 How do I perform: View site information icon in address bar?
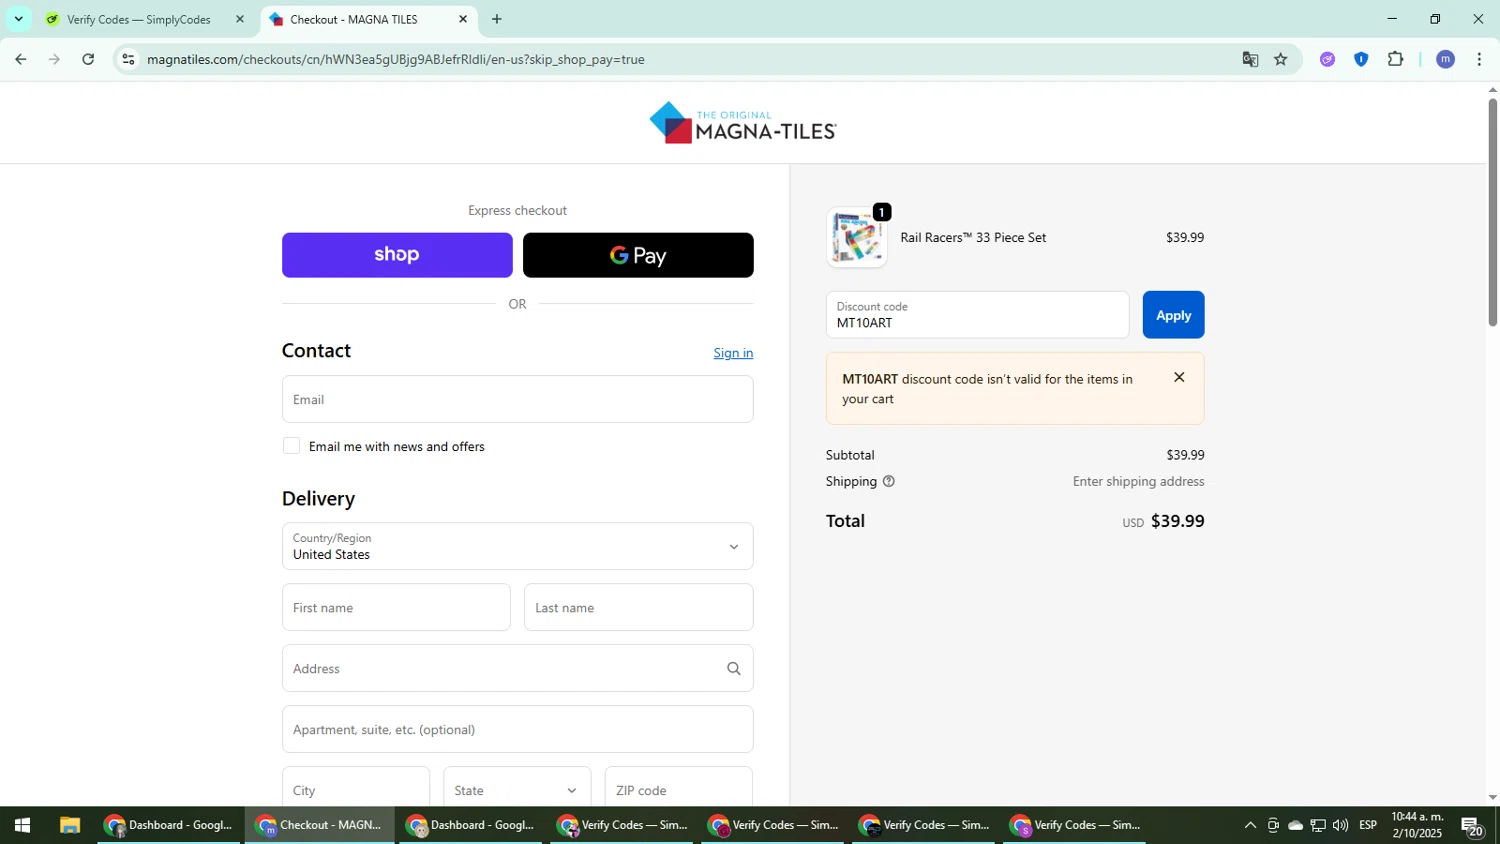128,59
